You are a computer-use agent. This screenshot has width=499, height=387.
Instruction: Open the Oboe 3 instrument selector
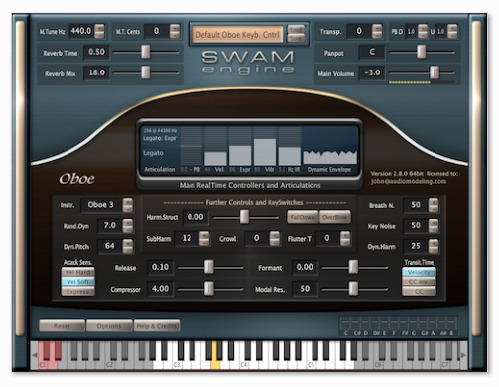pos(101,205)
